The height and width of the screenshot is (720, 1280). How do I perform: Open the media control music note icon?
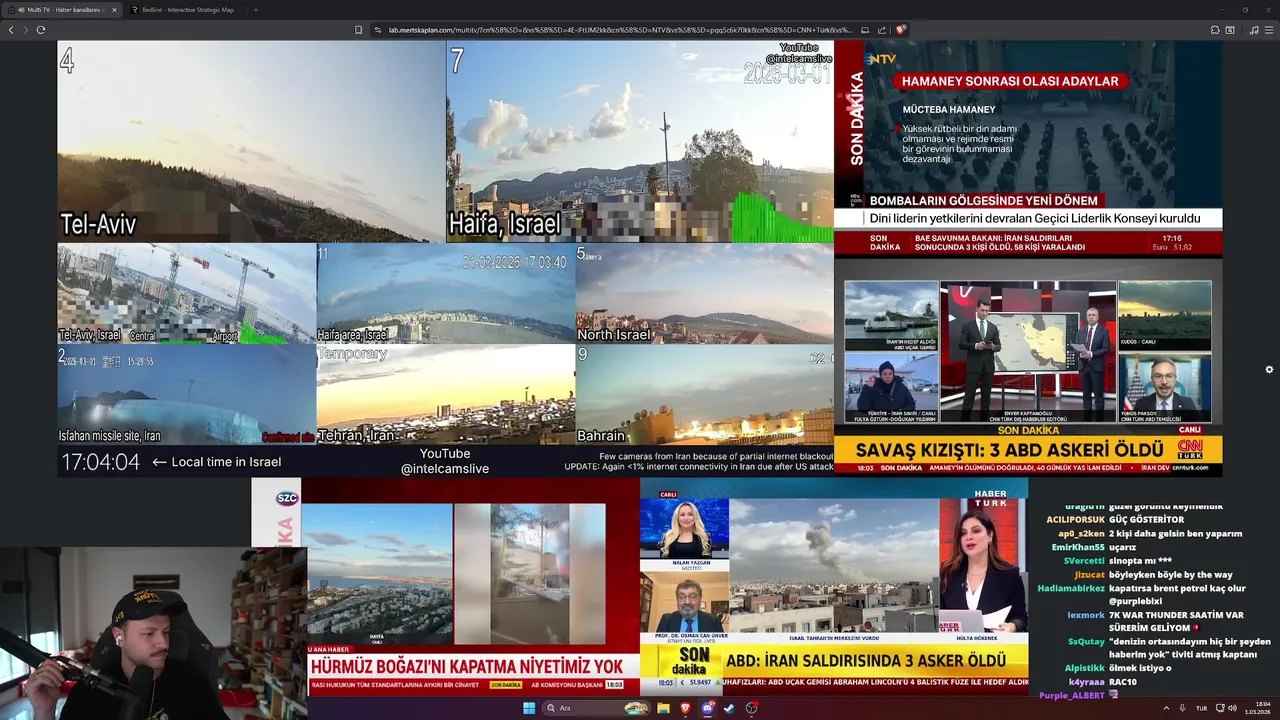coord(1254,30)
